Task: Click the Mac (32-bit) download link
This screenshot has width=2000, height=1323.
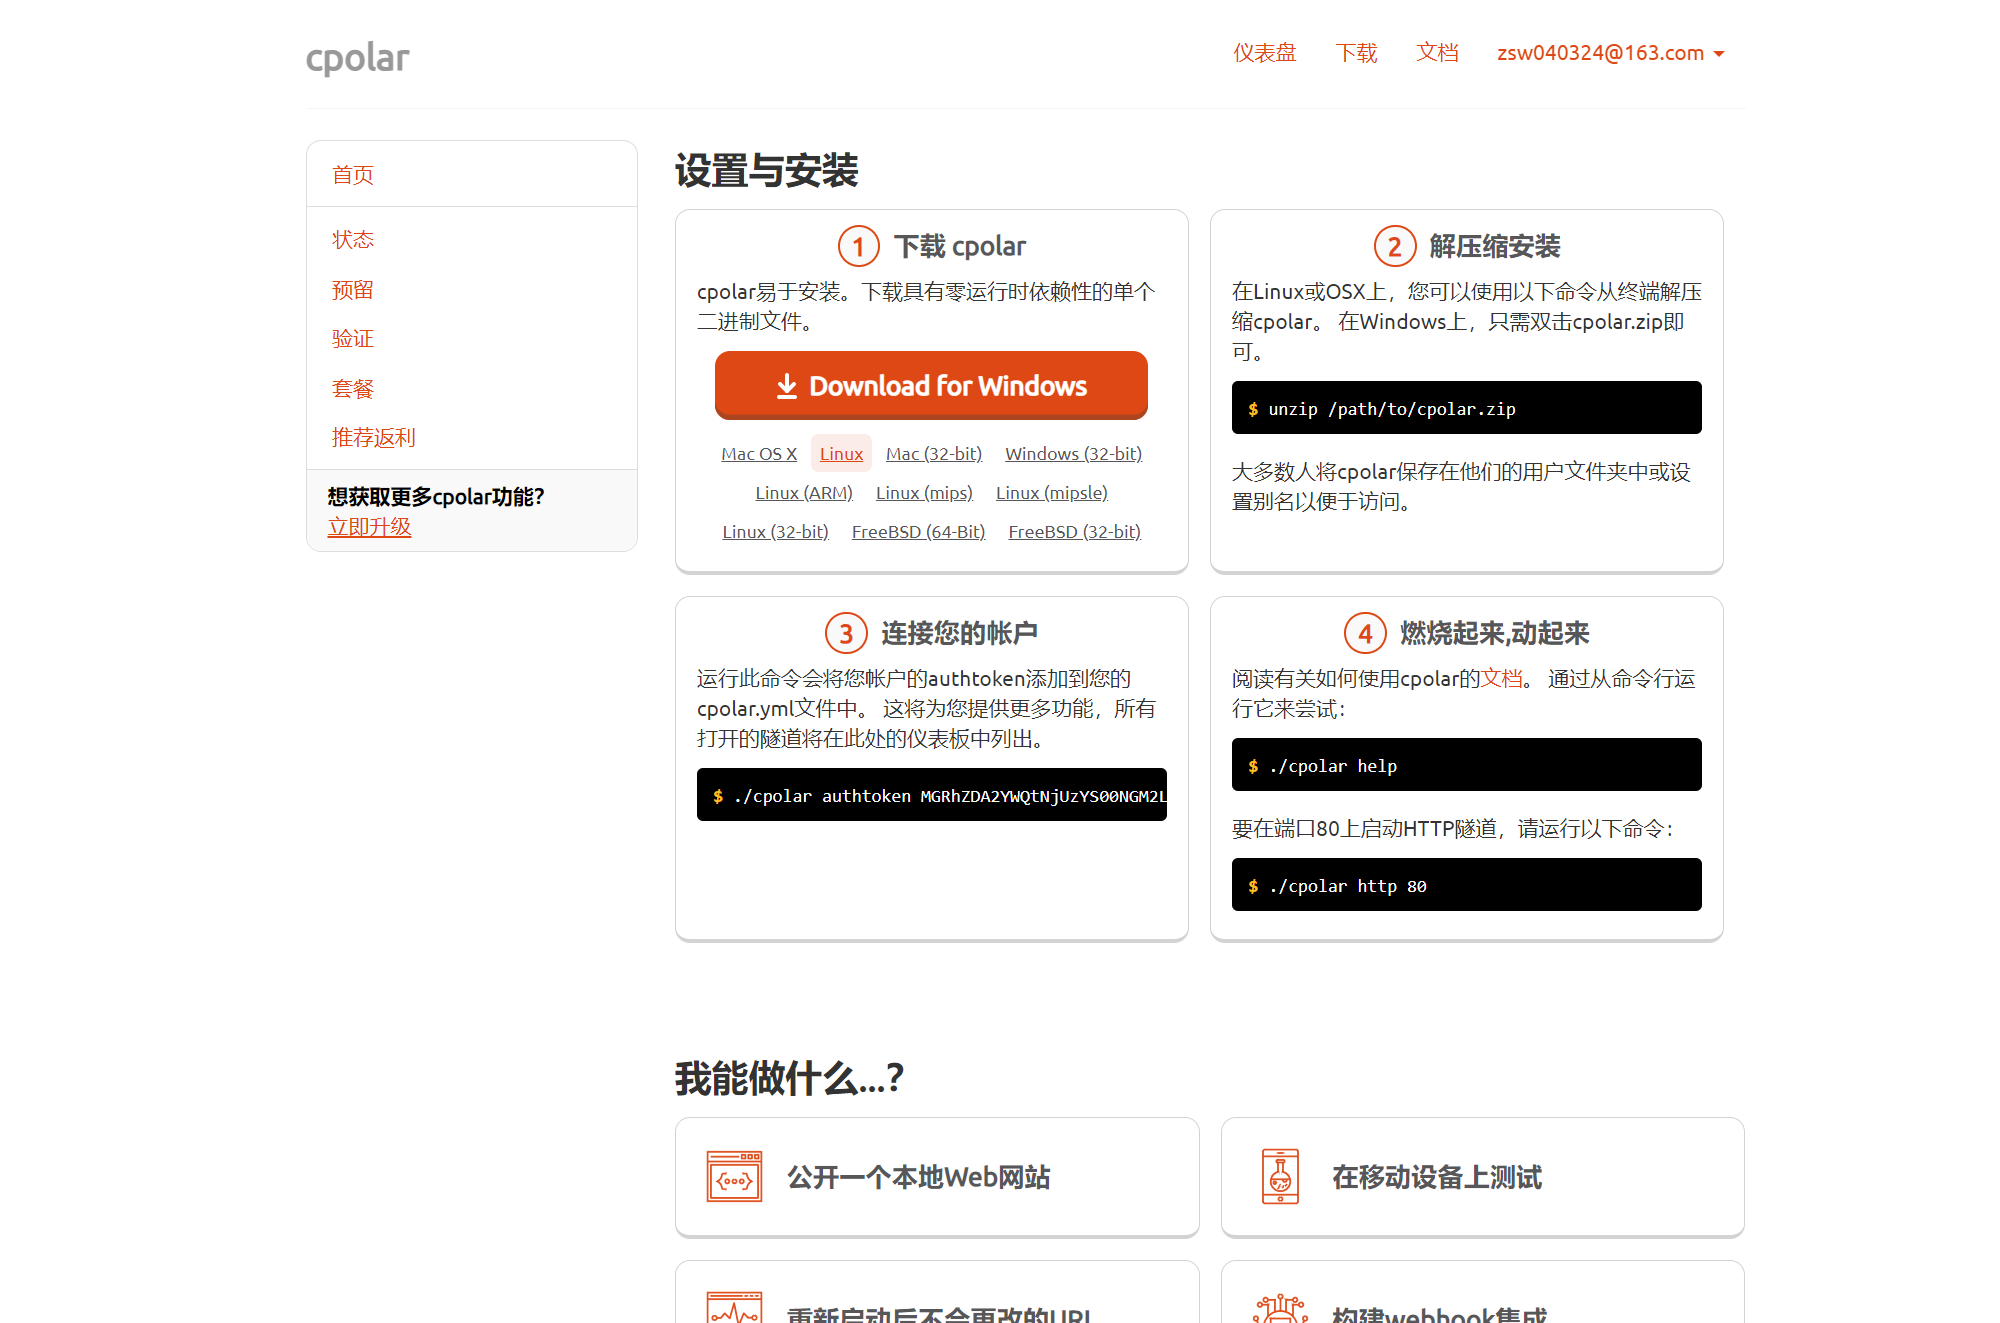Action: pyautogui.click(x=934, y=454)
